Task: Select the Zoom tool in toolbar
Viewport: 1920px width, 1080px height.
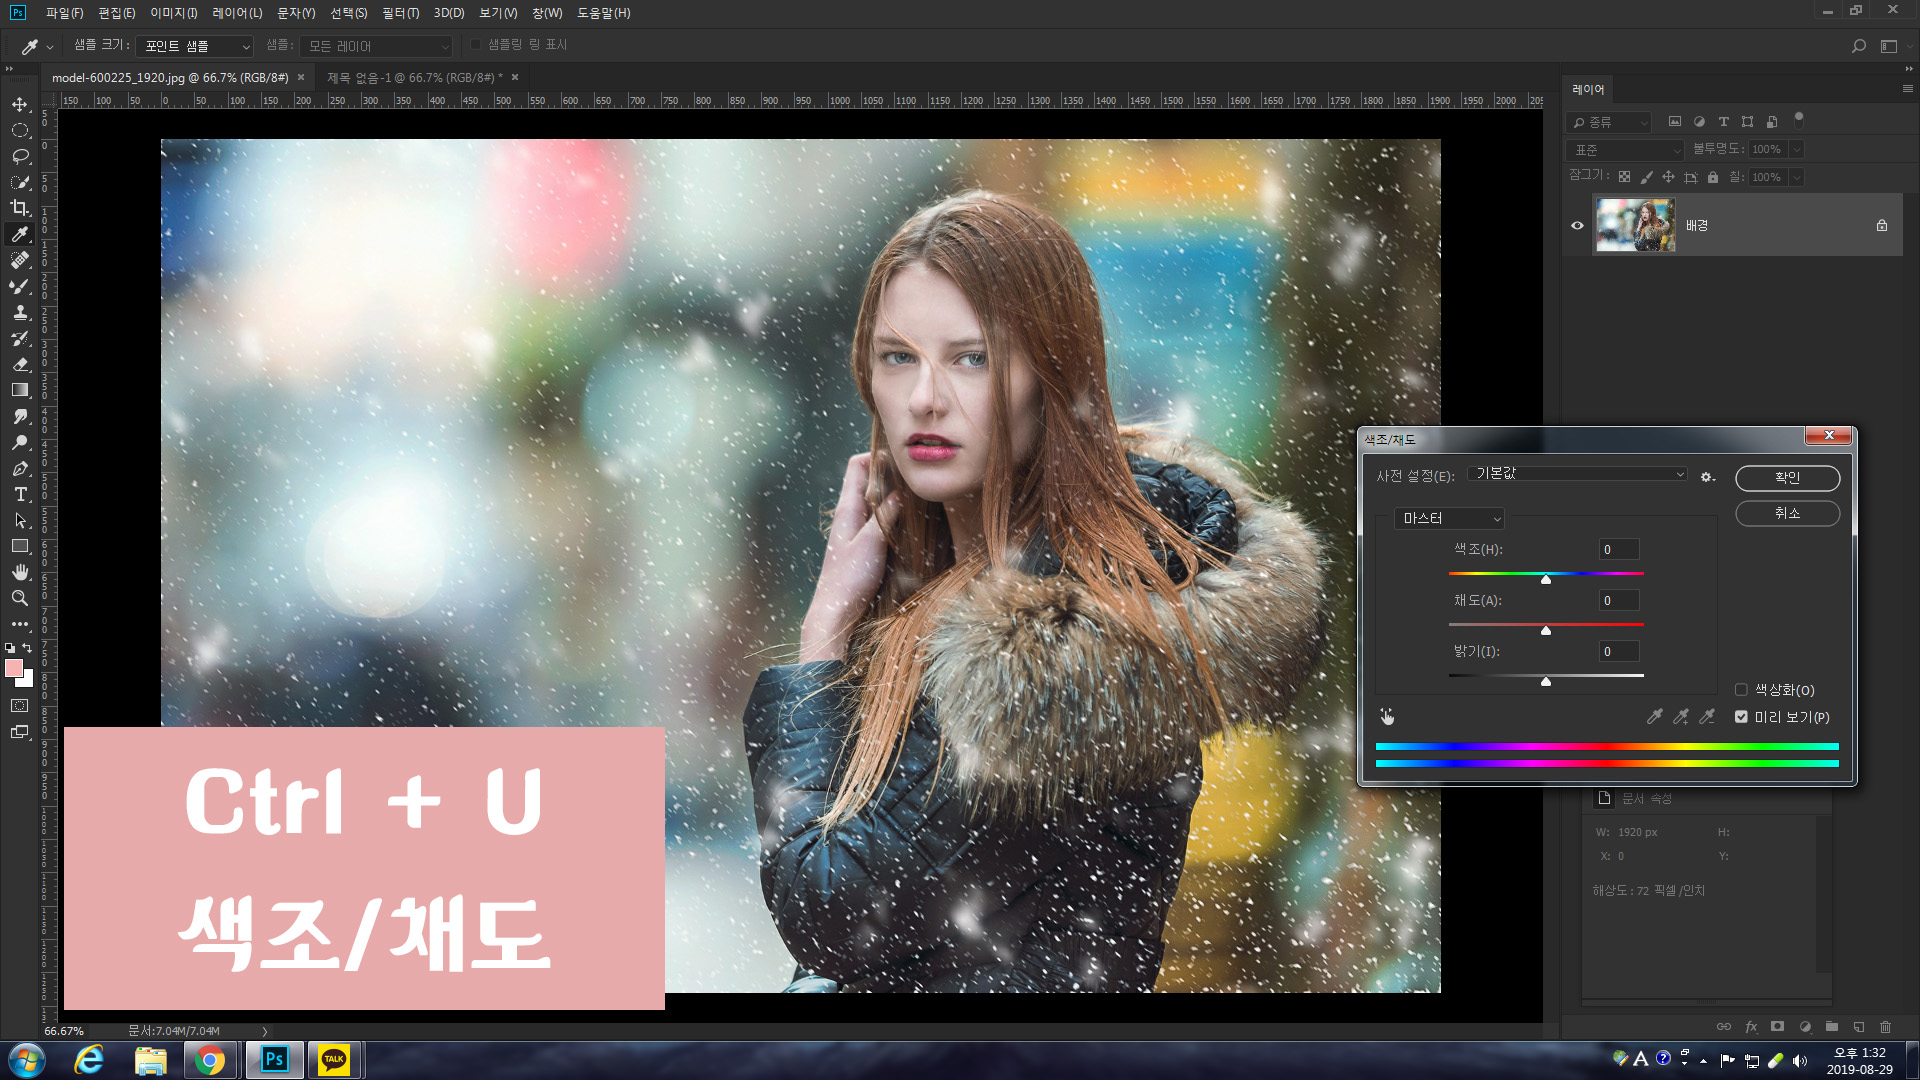Action: [20, 598]
